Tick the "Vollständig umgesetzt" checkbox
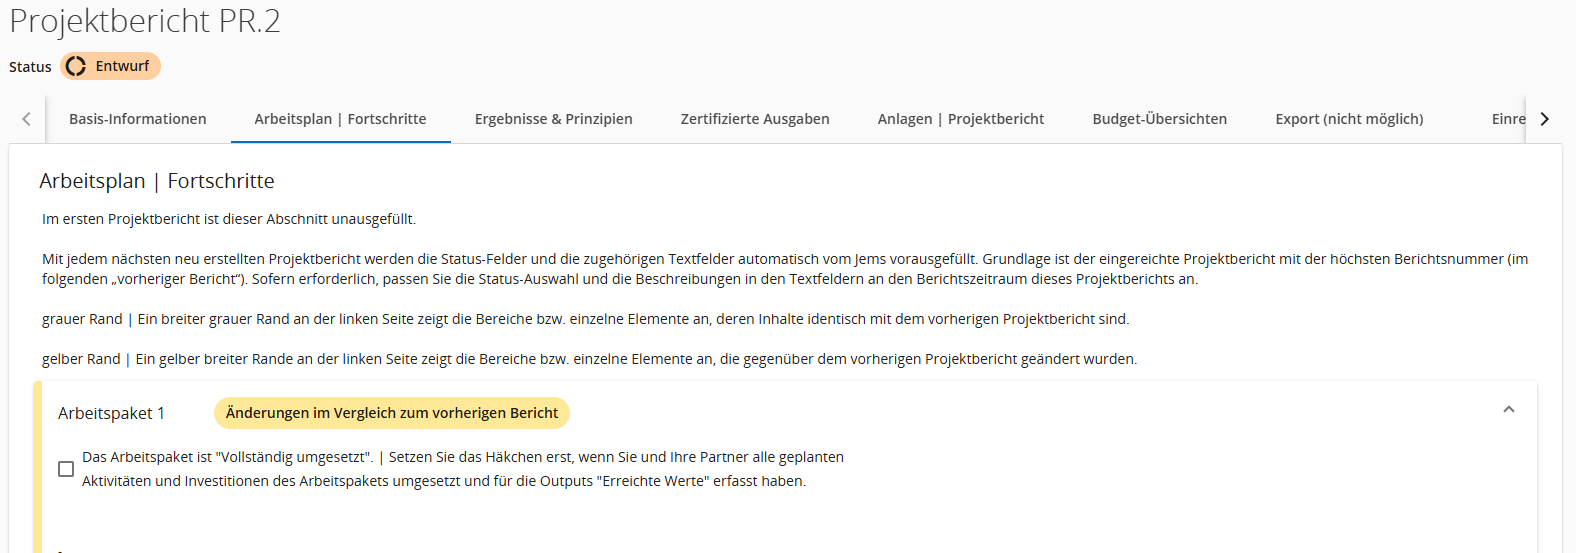Image resolution: width=1576 pixels, height=553 pixels. pyautogui.click(x=66, y=469)
